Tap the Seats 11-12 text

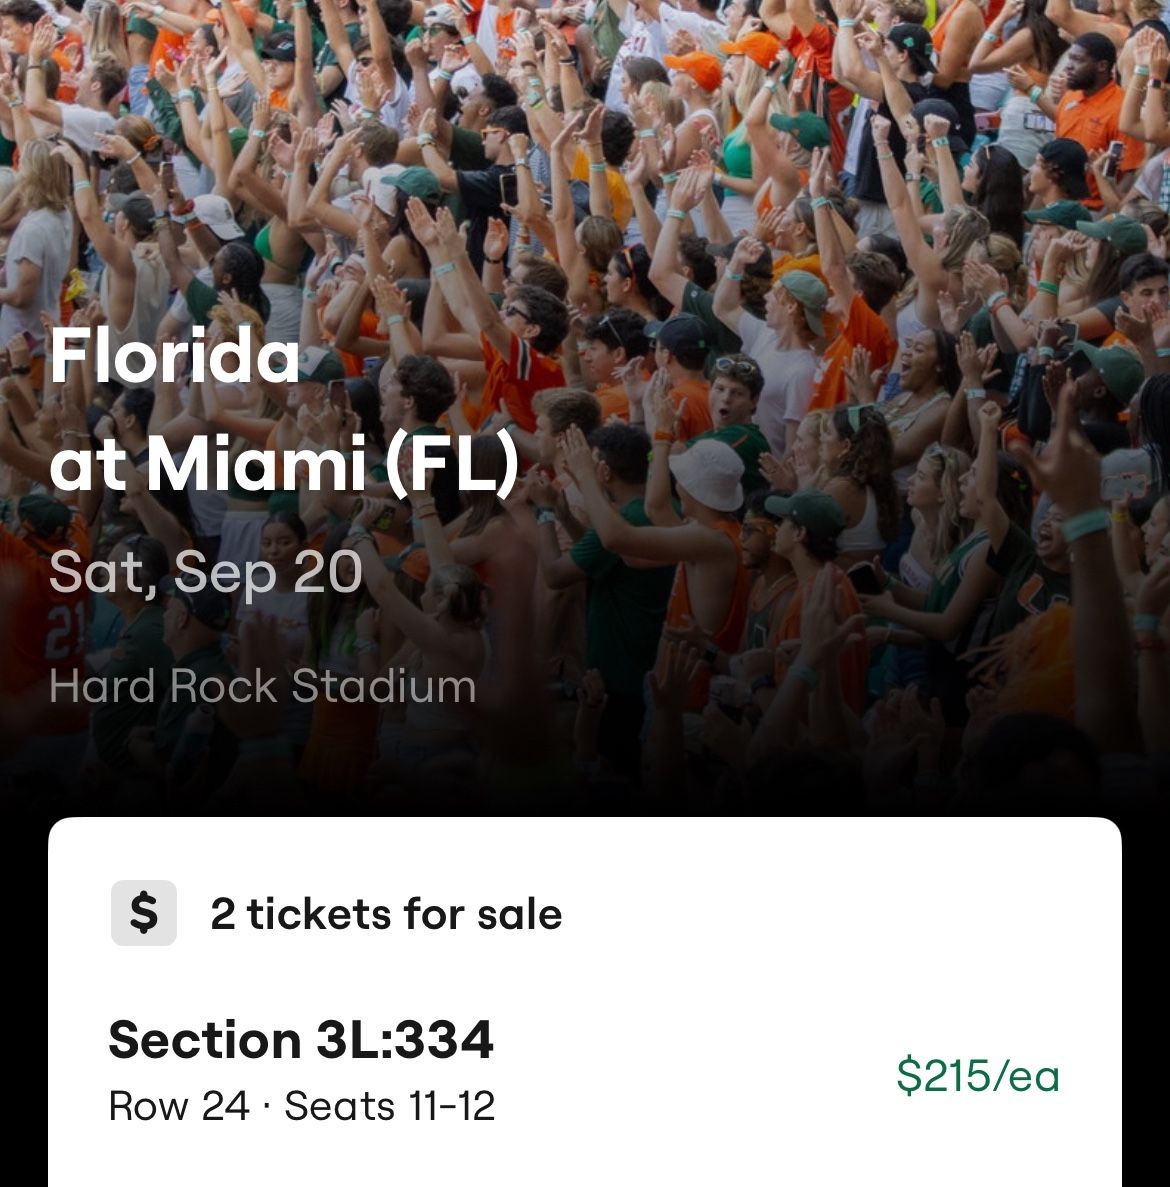(390, 1106)
